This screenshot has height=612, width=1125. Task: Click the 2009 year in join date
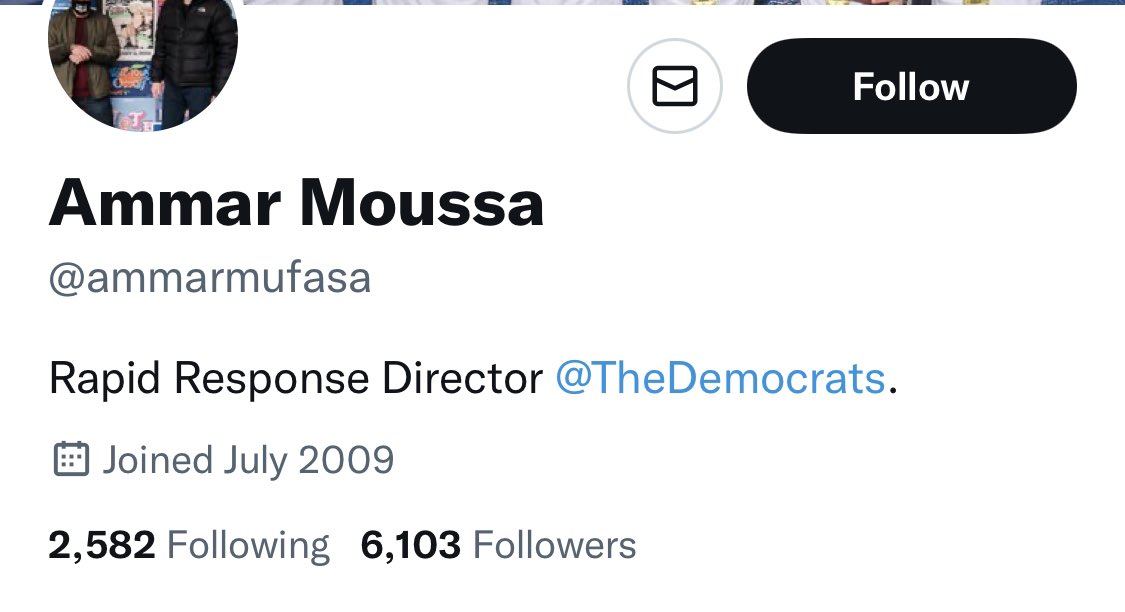[x=346, y=460]
